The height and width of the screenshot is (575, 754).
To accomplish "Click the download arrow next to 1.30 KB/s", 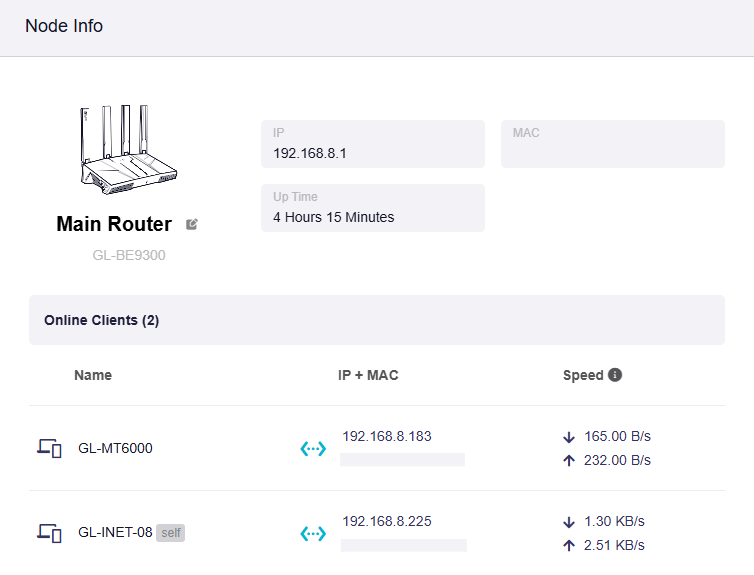I will click(569, 522).
